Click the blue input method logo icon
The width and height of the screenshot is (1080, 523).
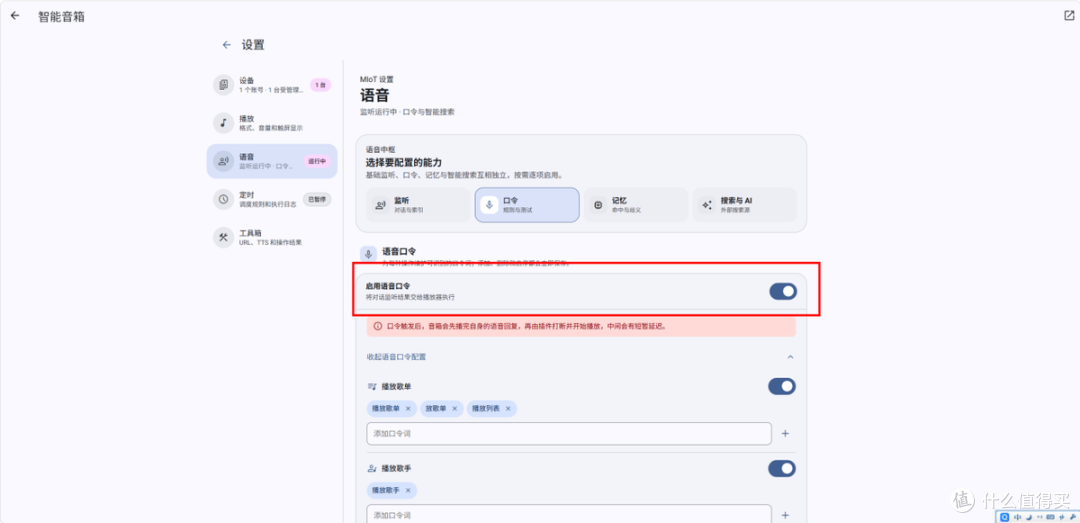pos(1005,517)
